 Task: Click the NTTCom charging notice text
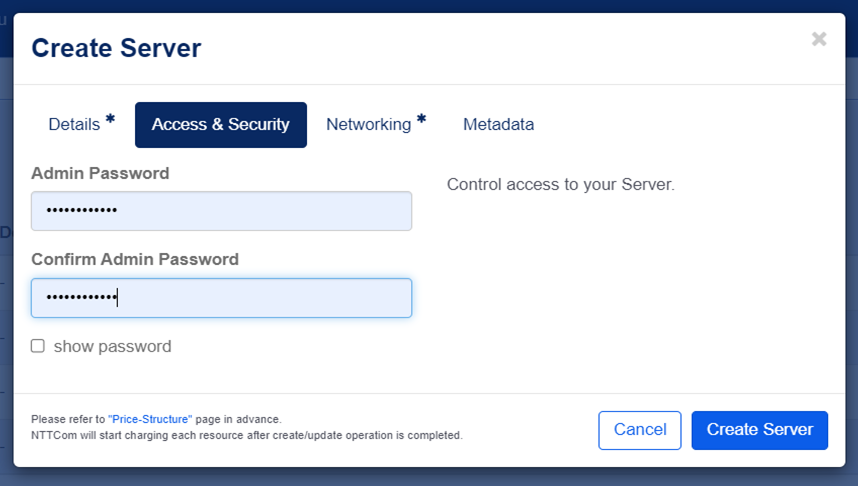click(x=246, y=435)
